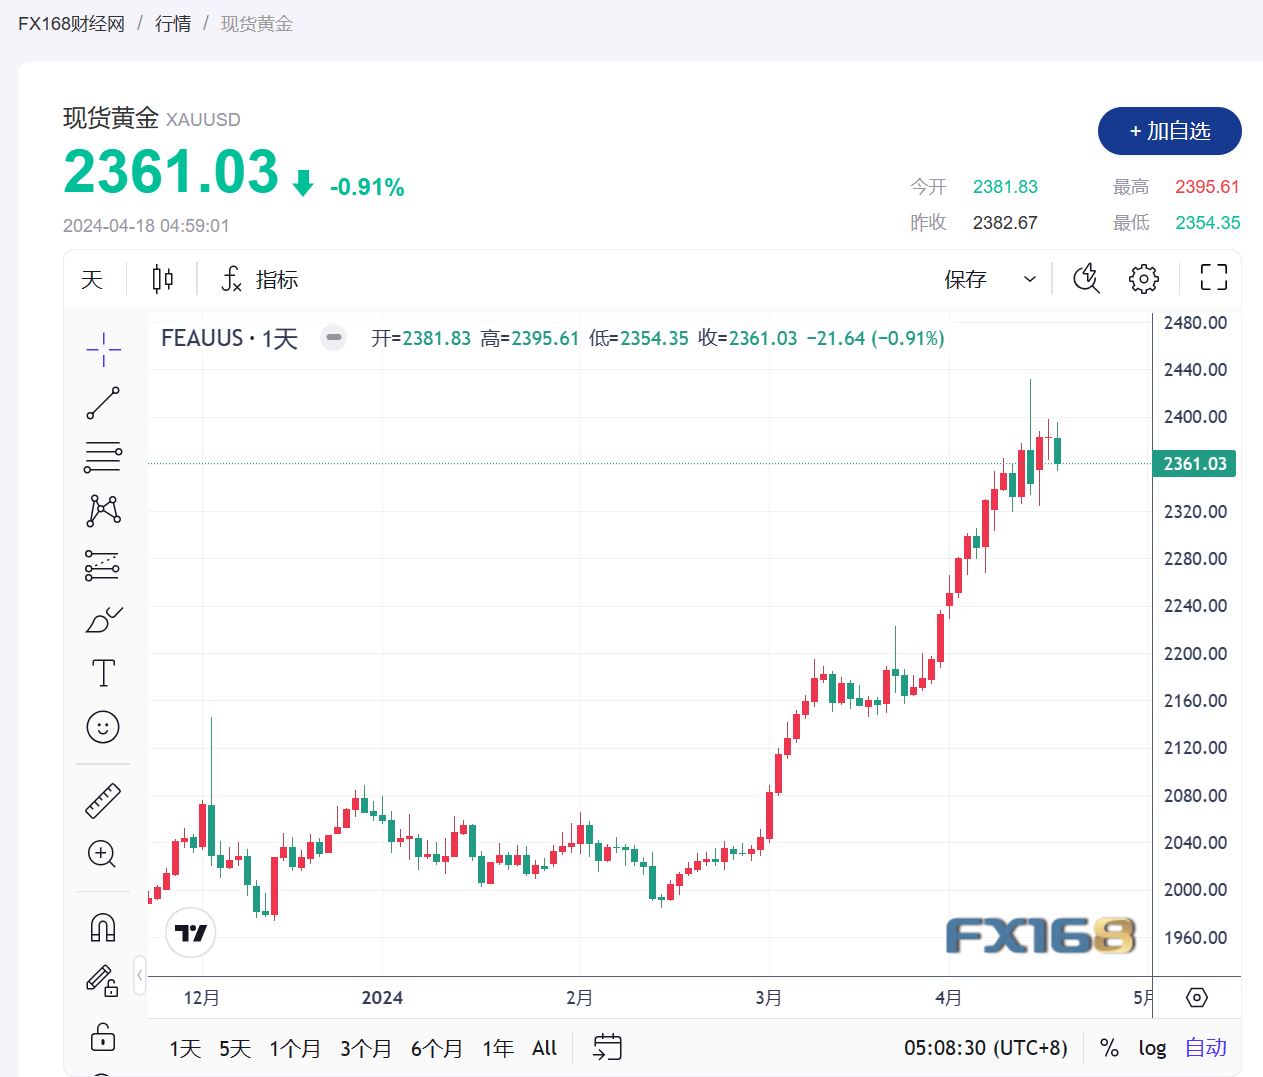Open the XABCD pattern tool
Viewport: 1263px width, 1077px height.
(103, 510)
